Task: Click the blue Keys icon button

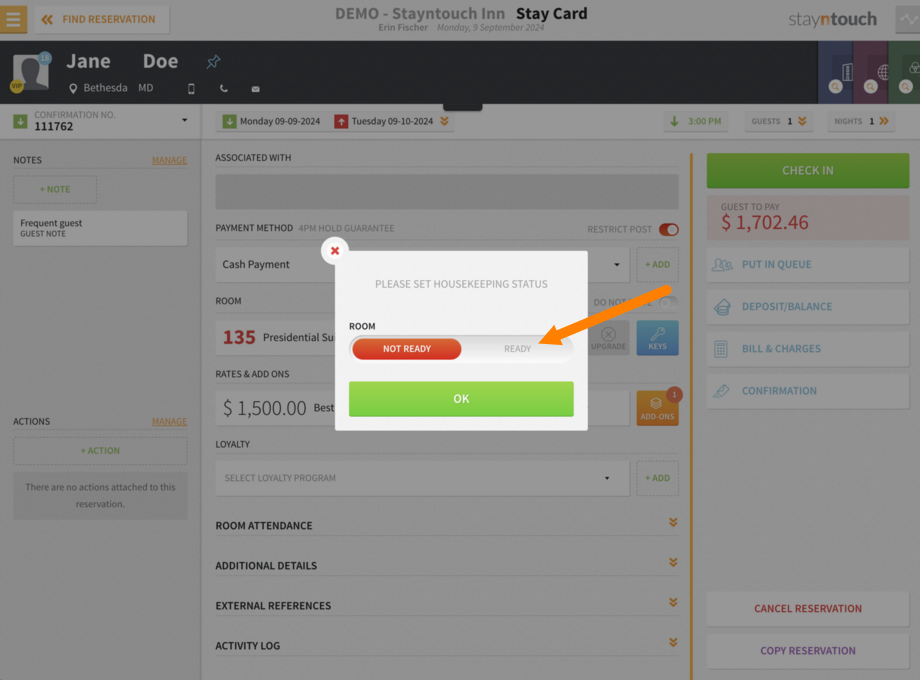Action: click(657, 338)
